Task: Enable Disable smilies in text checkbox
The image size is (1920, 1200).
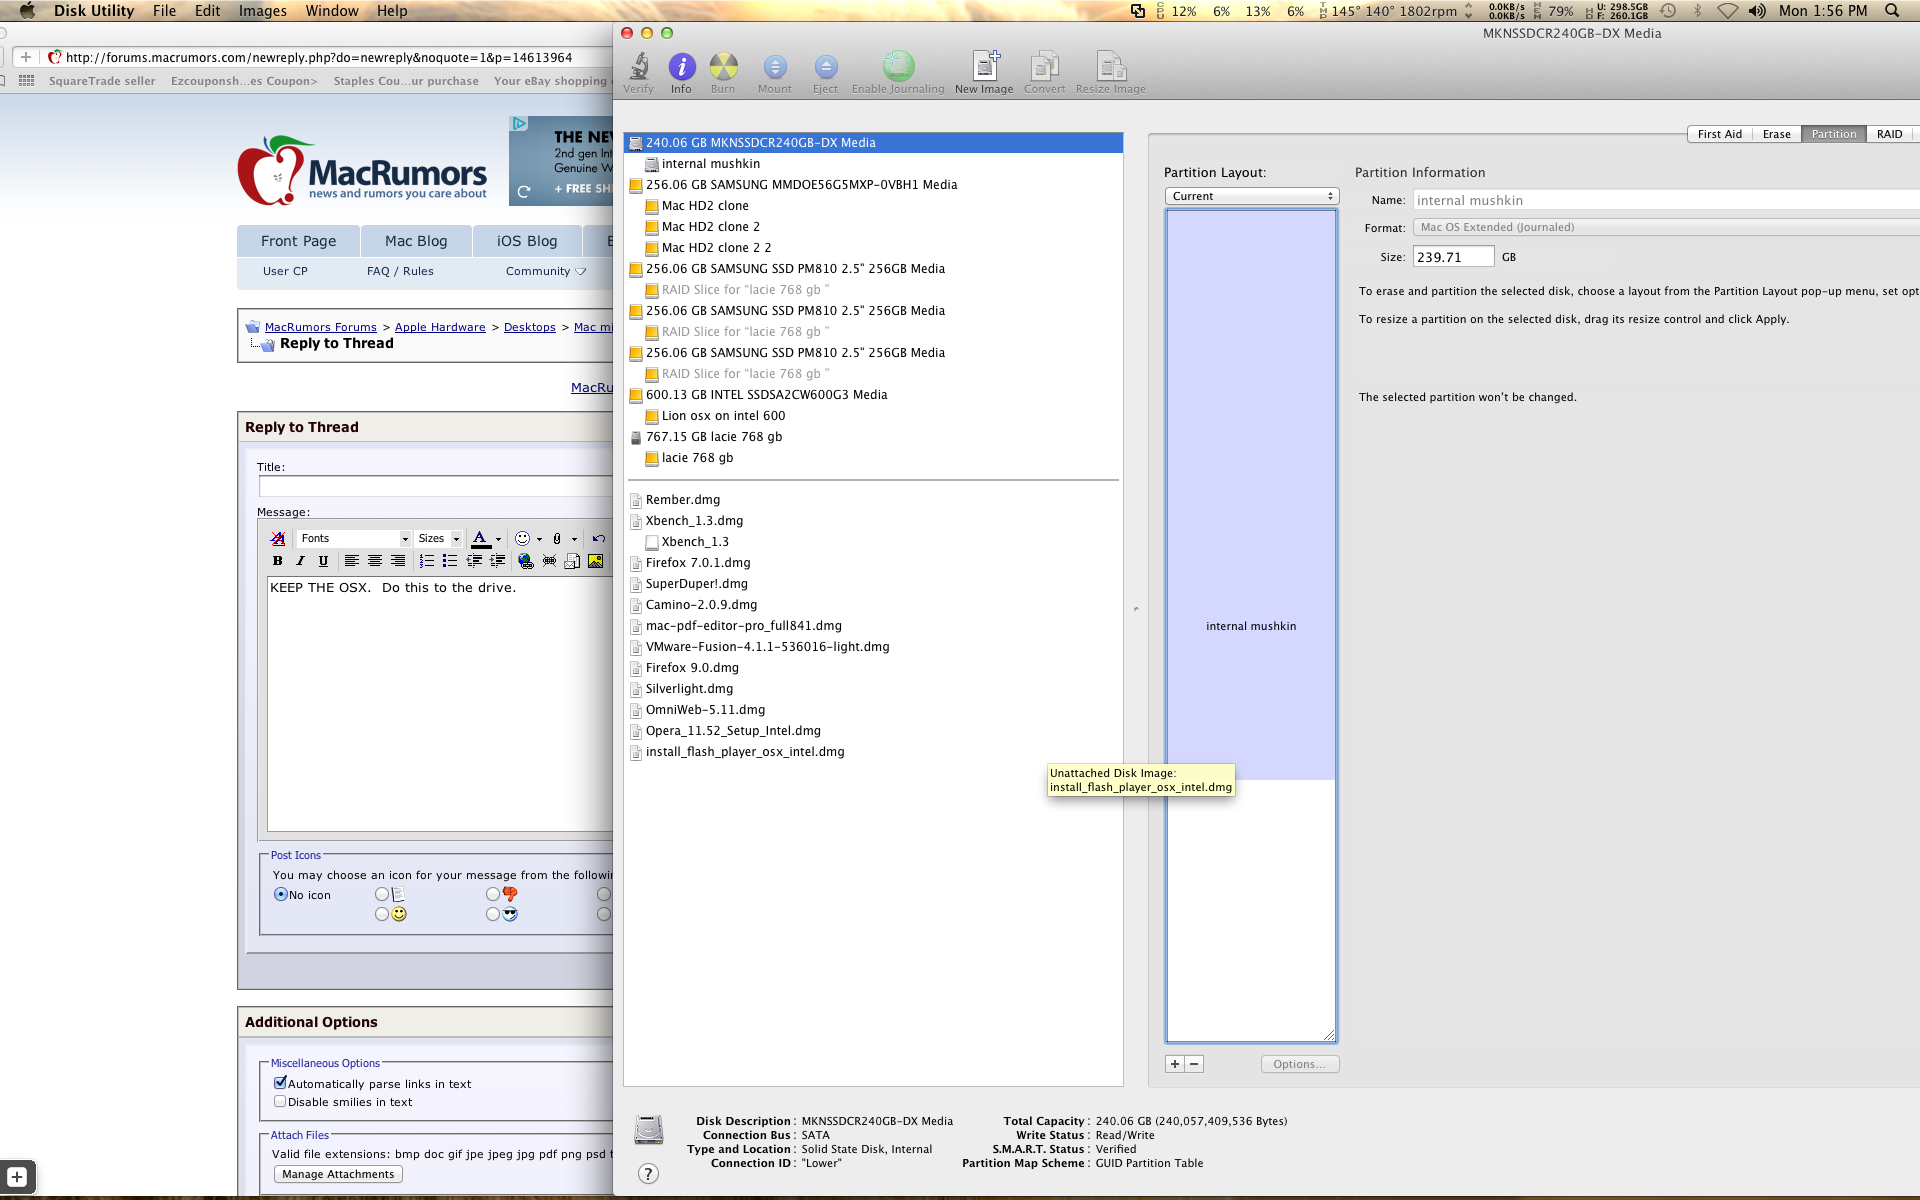Action: click(x=280, y=1102)
